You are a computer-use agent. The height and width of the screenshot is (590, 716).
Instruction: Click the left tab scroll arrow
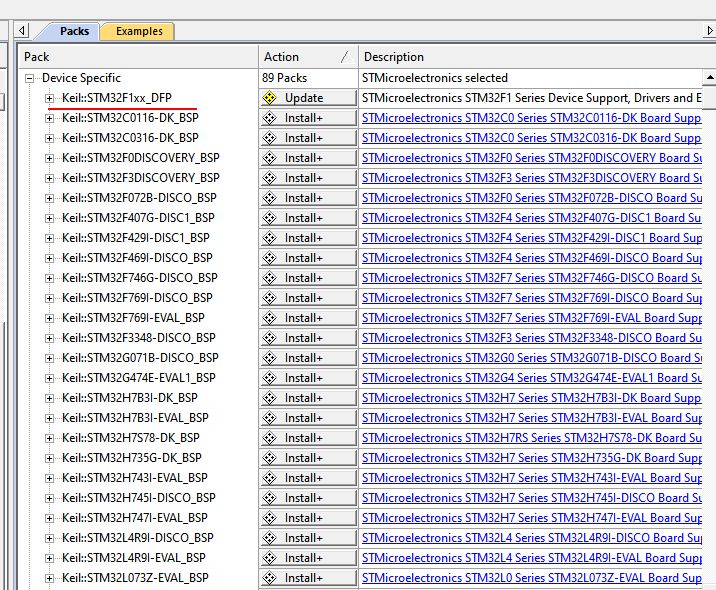pyautogui.click(x=21, y=31)
